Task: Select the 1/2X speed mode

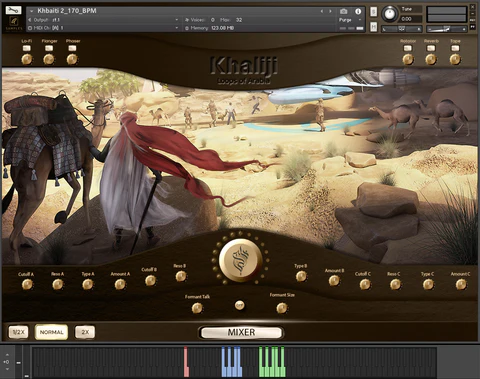Action: [x=18, y=332]
